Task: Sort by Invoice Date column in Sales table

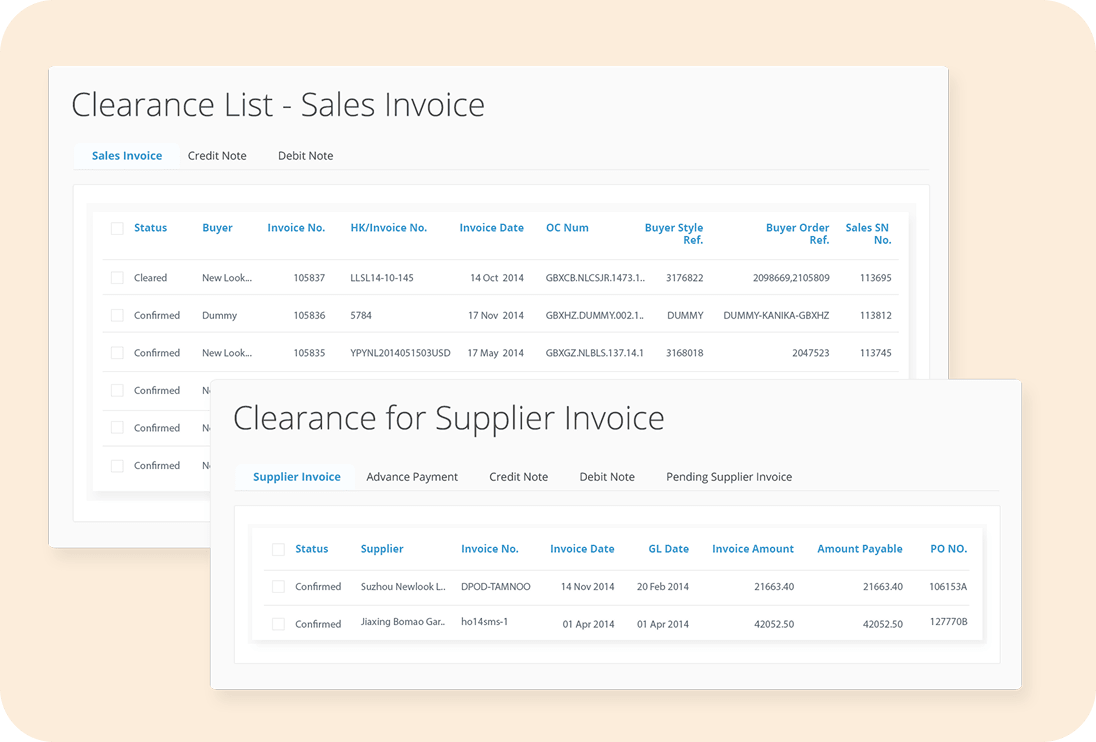Action: coord(491,228)
